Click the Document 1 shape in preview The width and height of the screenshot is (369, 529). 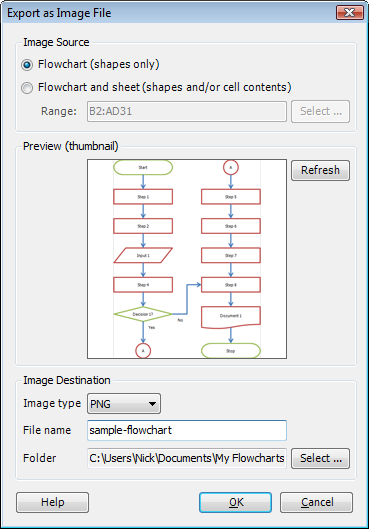[231, 317]
